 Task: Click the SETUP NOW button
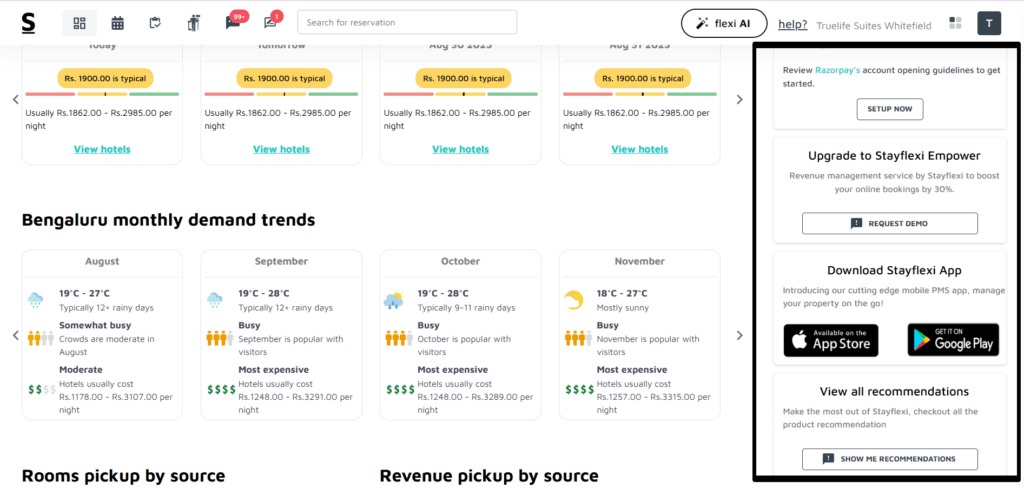(889, 109)
